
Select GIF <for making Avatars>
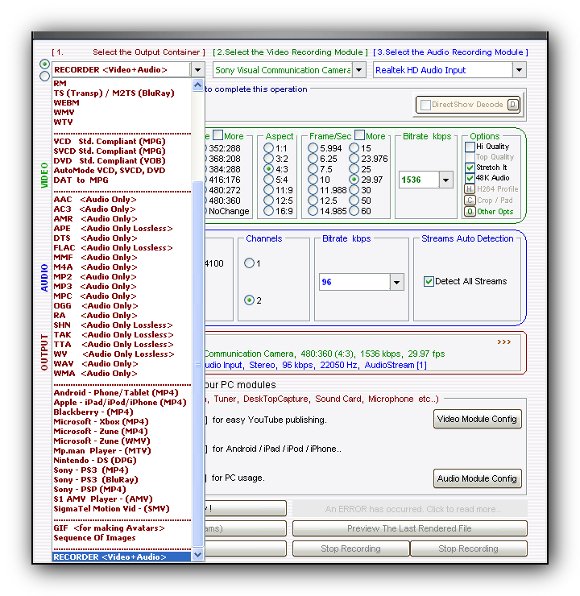click(122, 528)
